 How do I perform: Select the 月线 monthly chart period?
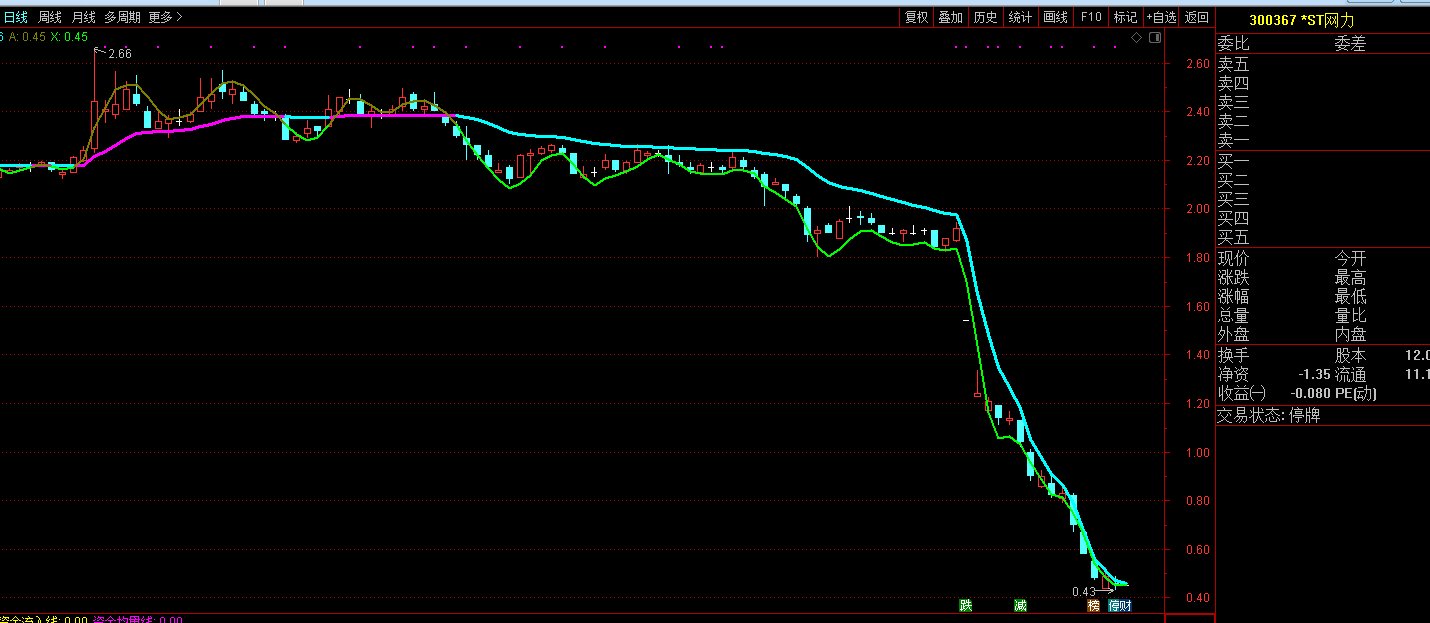84,17
